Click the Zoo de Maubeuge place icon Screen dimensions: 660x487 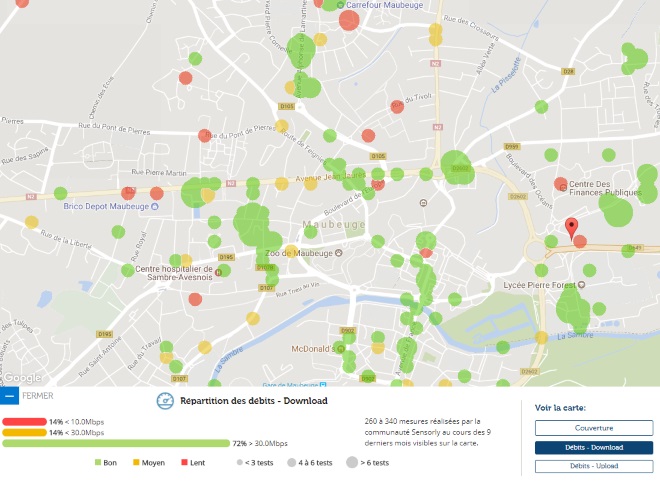(337, 252)
